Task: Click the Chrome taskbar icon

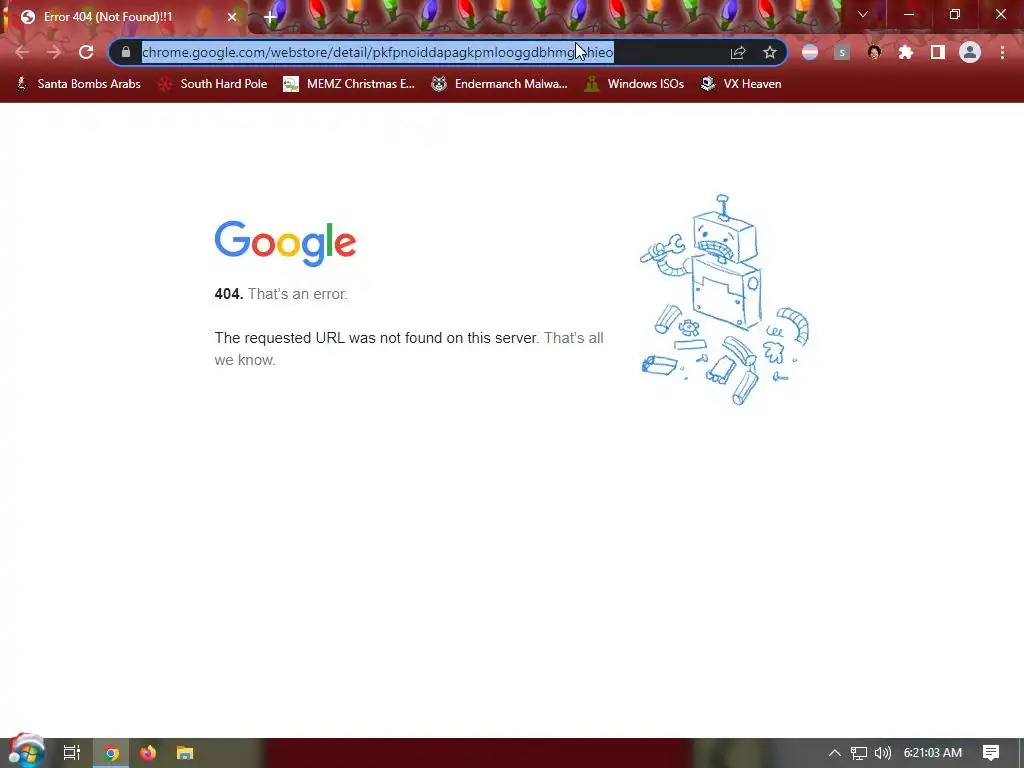Action: pyautogui.click(x=111, y=753)
